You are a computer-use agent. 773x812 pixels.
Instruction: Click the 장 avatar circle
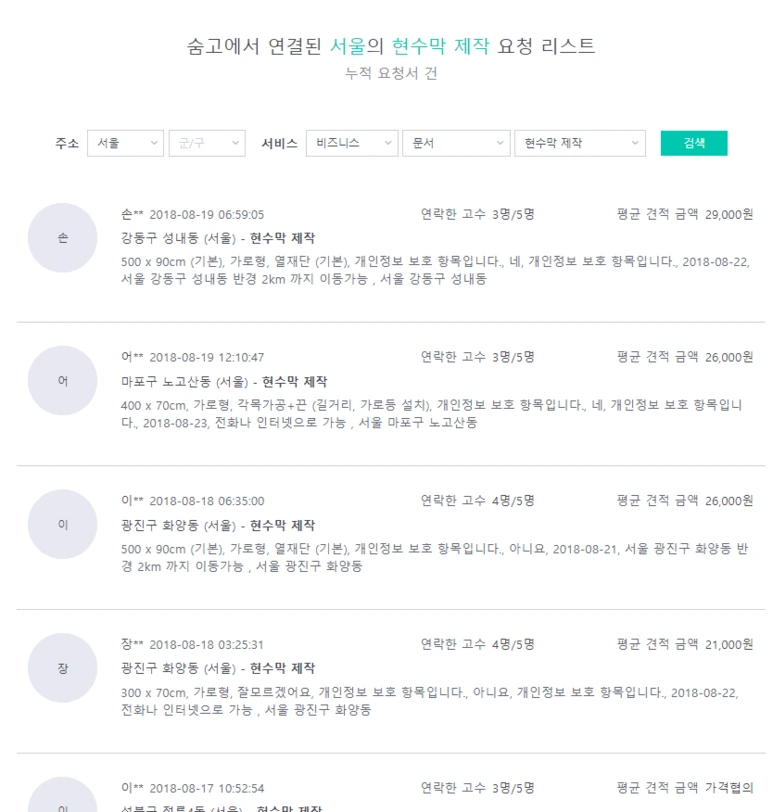coord(63,668)
